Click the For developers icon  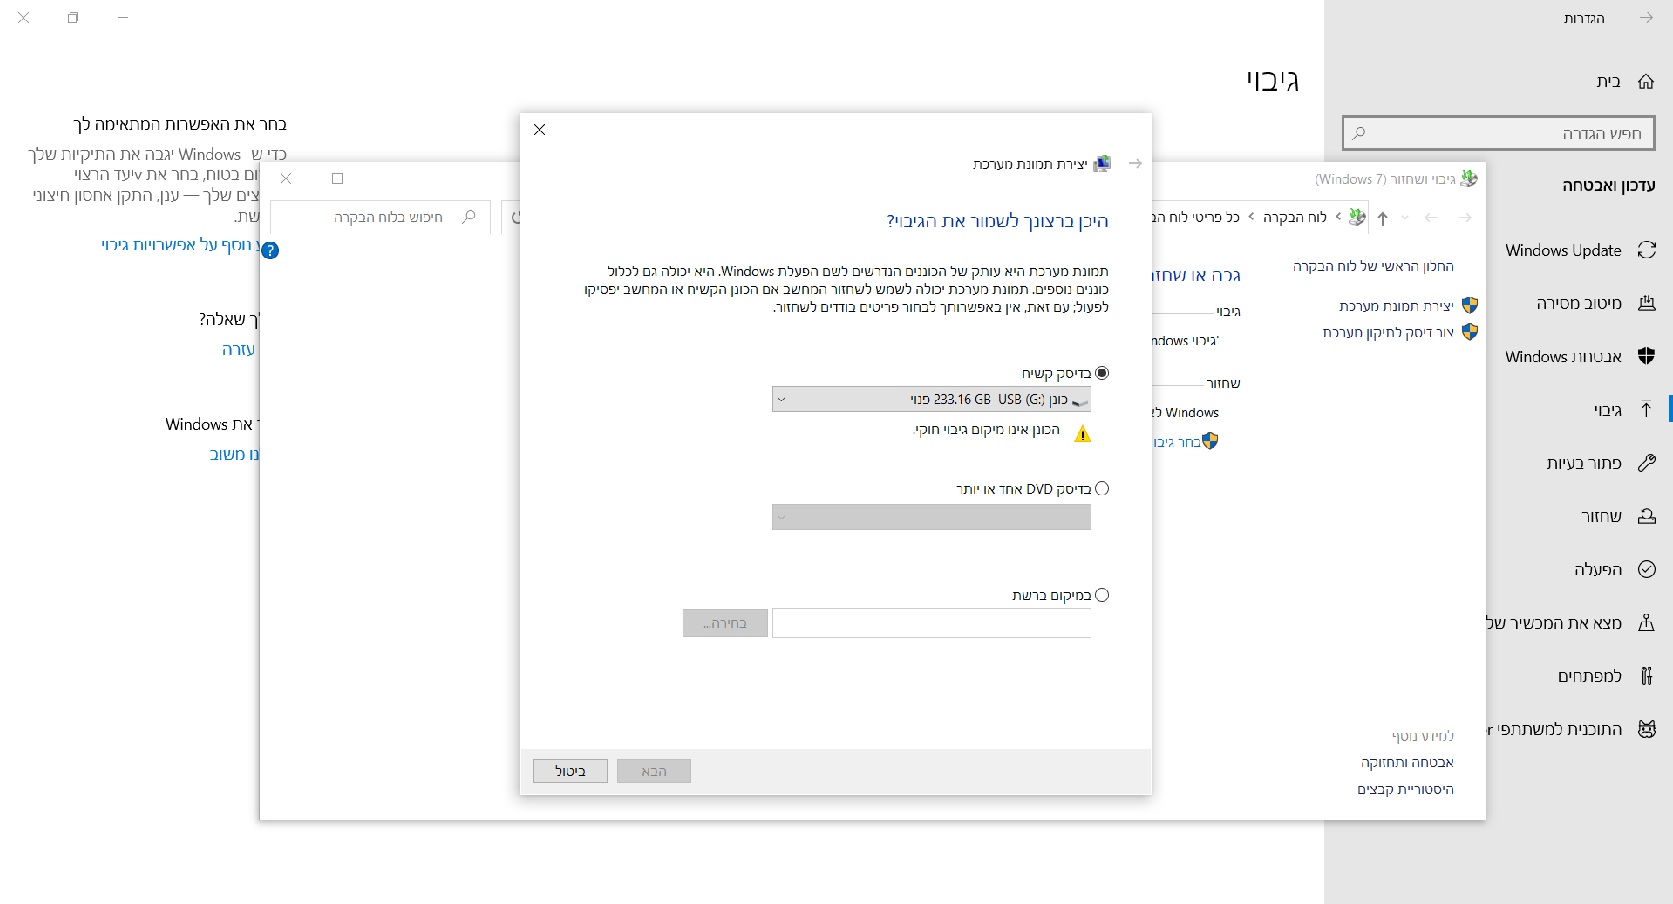(x=1646, y=676)
